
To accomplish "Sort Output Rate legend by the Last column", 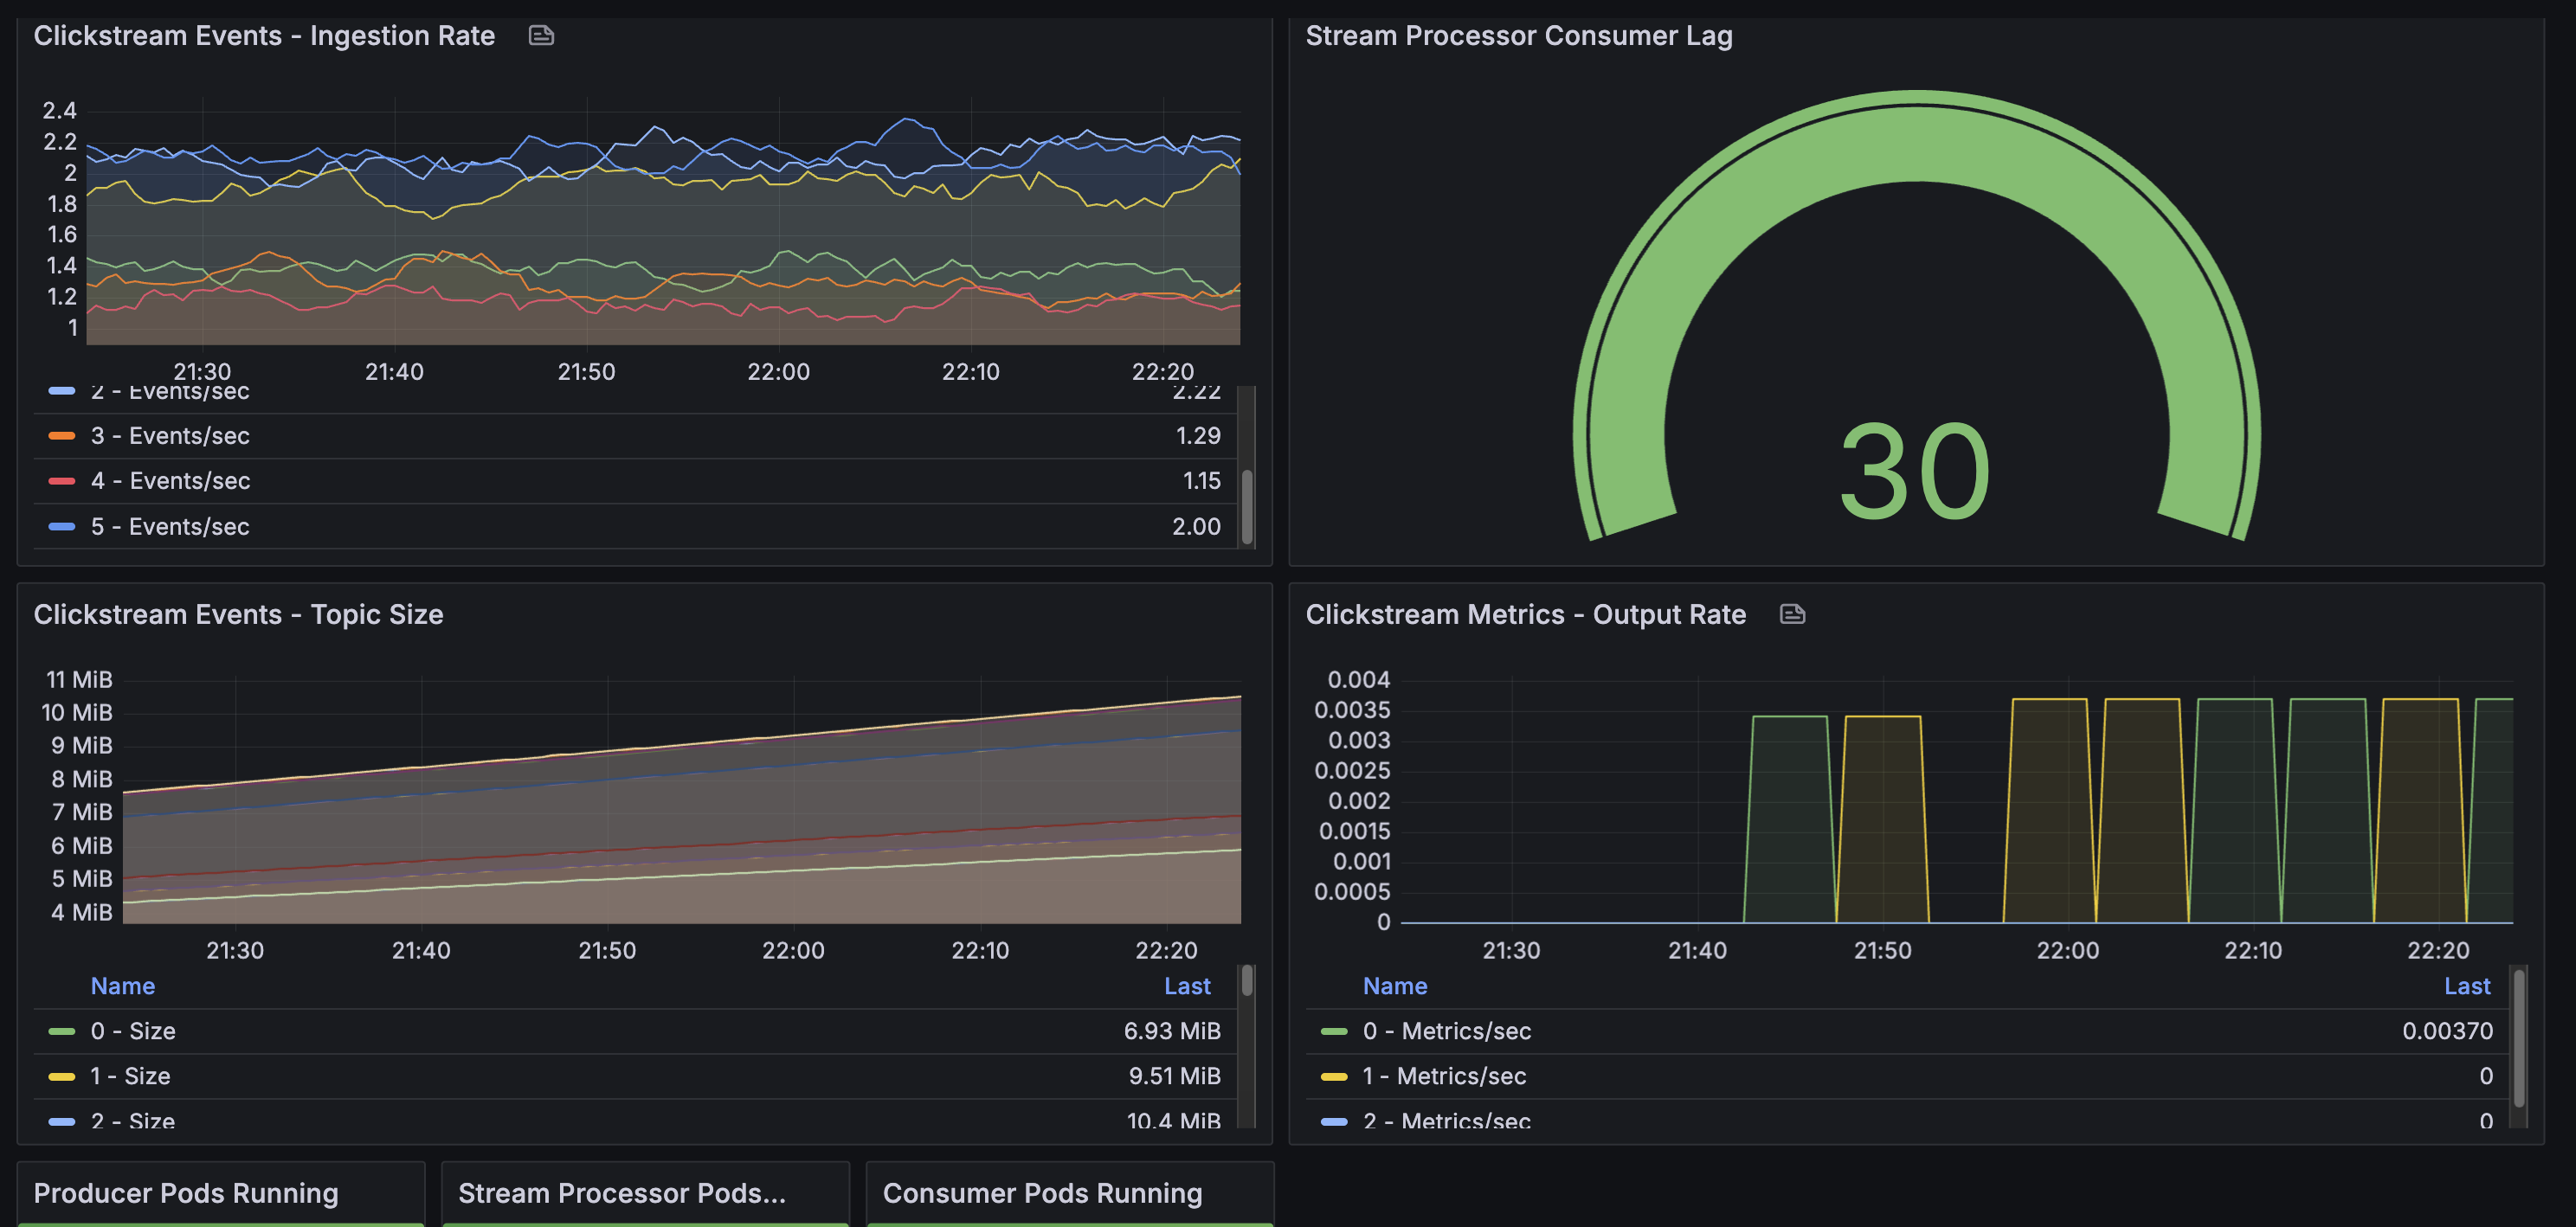I will point(2467,986).
